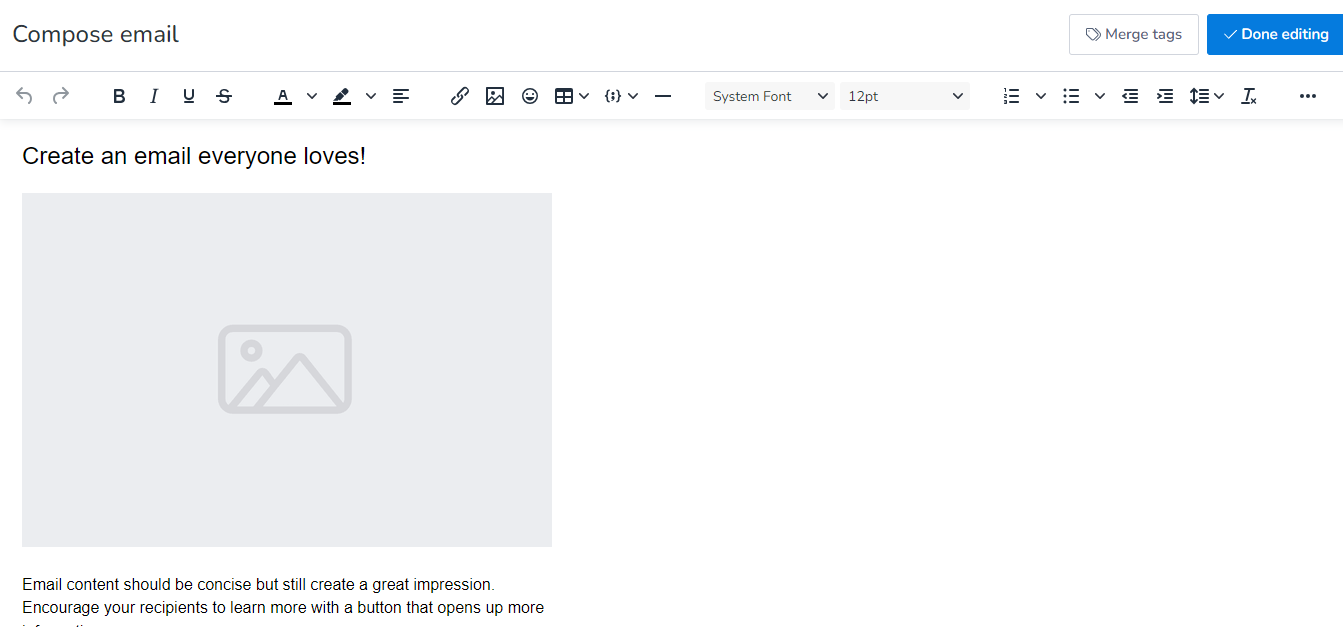Screen dimensions: 1343x627
Task: Open the overflow menu with more tools
Action: tap(1308, 95)
